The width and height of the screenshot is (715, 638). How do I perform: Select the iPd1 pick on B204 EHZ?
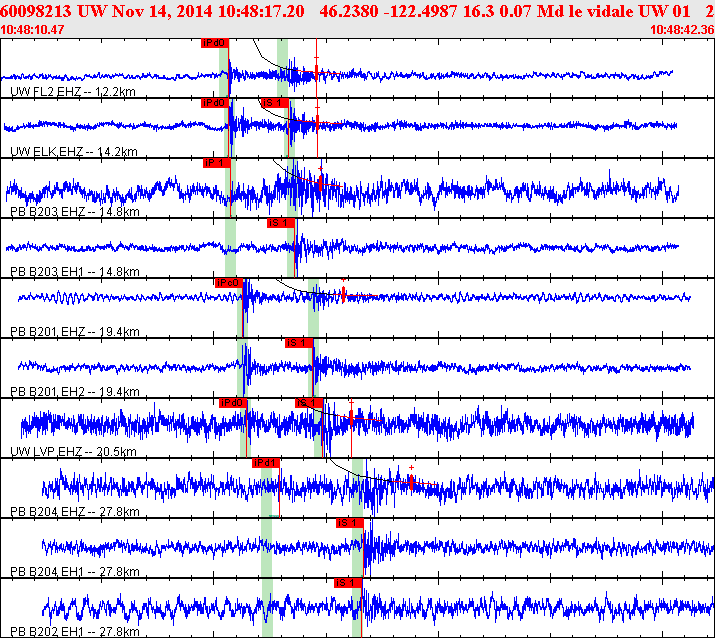tap(266, 463)
